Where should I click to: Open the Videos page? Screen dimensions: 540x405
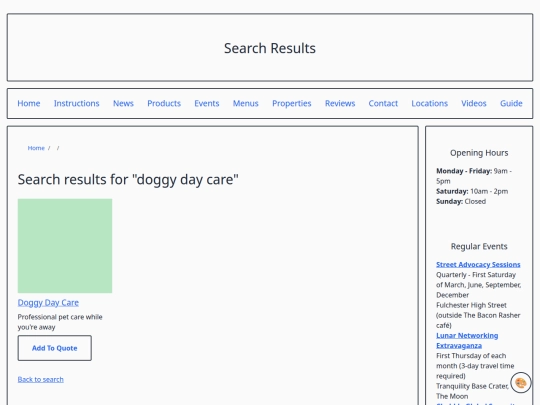click(474, 103)
